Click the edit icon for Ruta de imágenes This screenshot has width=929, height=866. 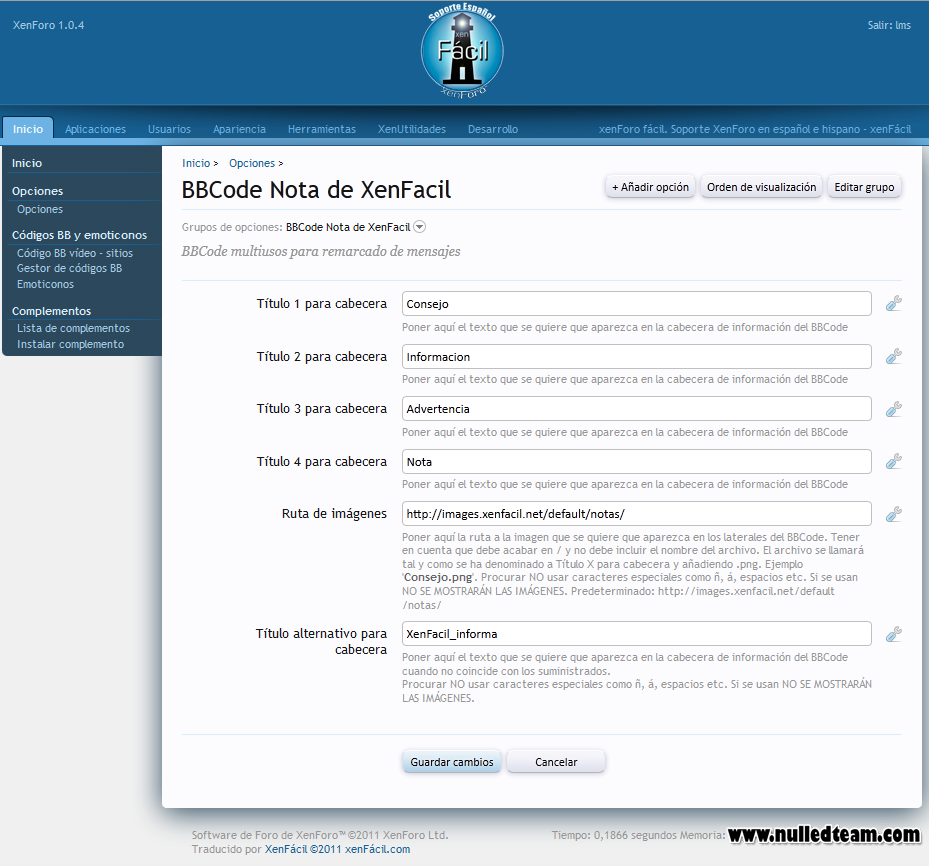(x=893, y=514)
